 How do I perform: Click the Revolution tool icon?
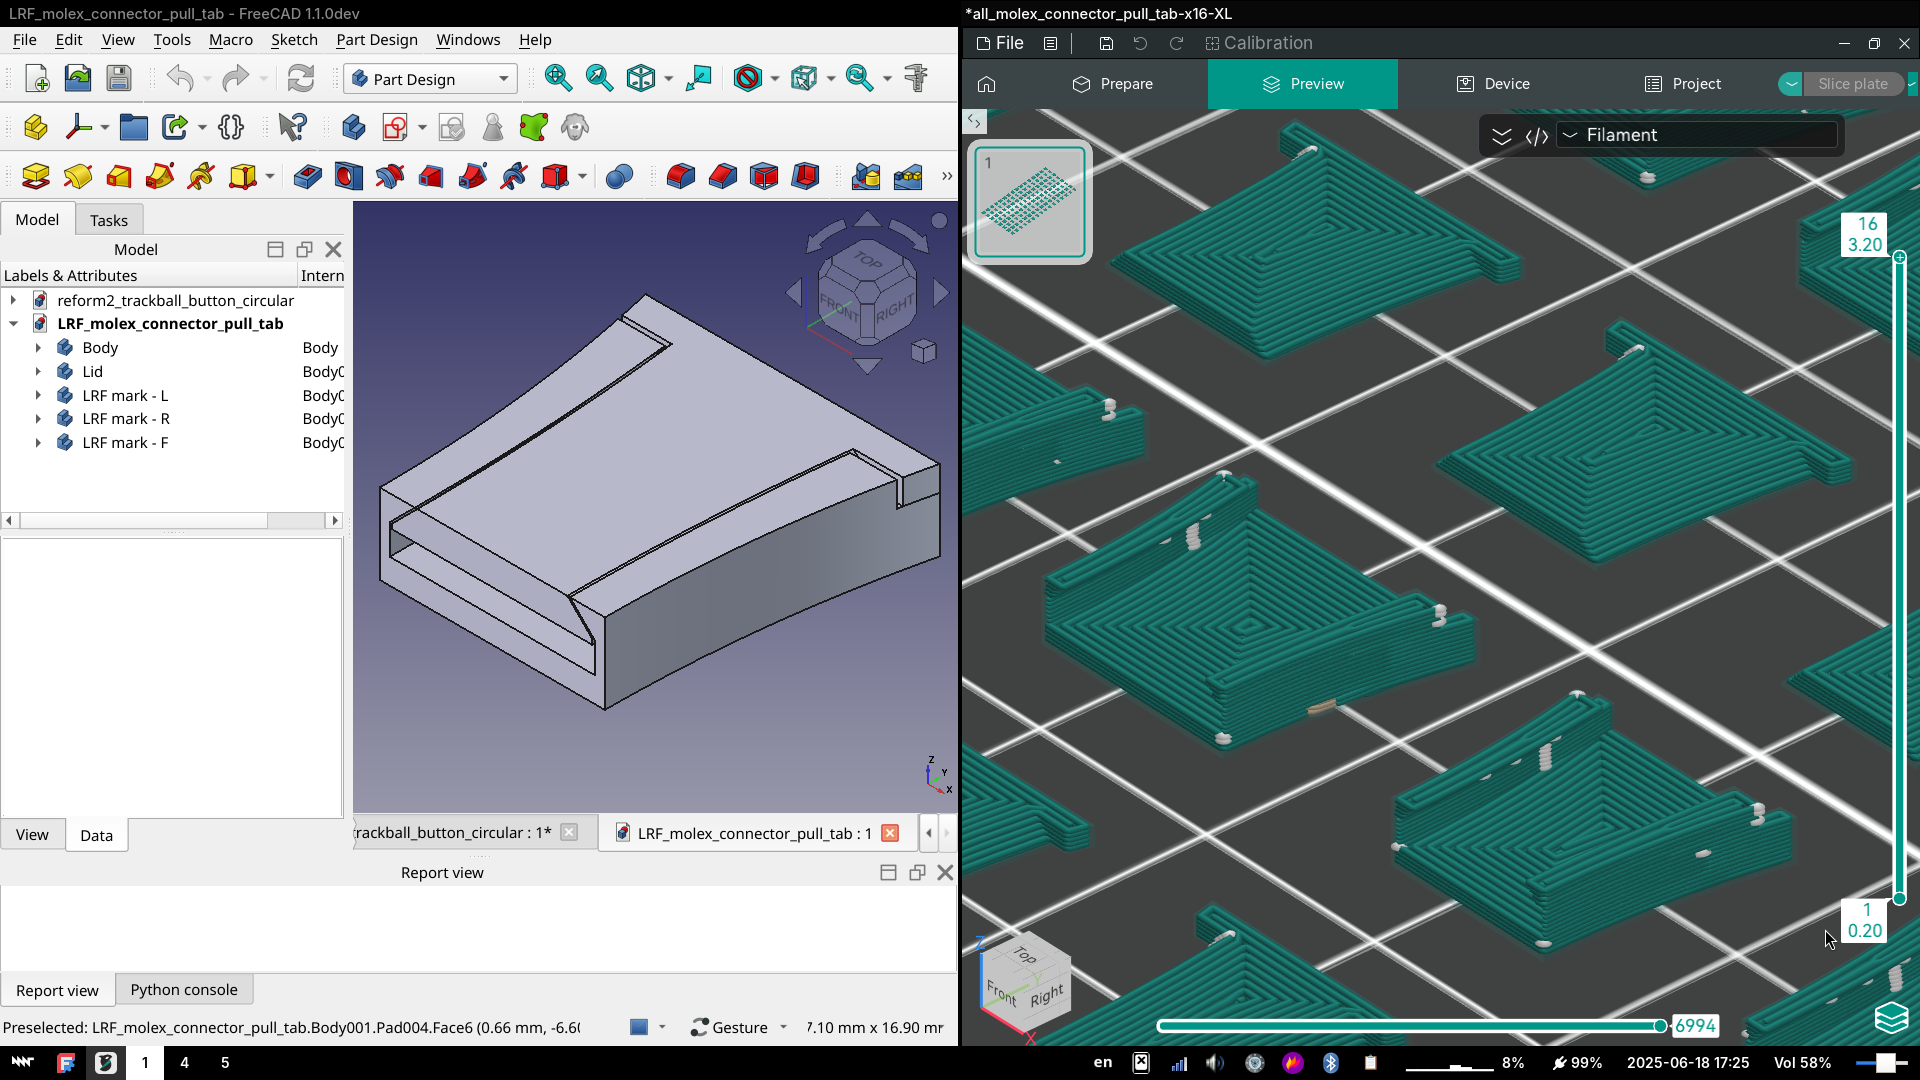tap(77, 177)
